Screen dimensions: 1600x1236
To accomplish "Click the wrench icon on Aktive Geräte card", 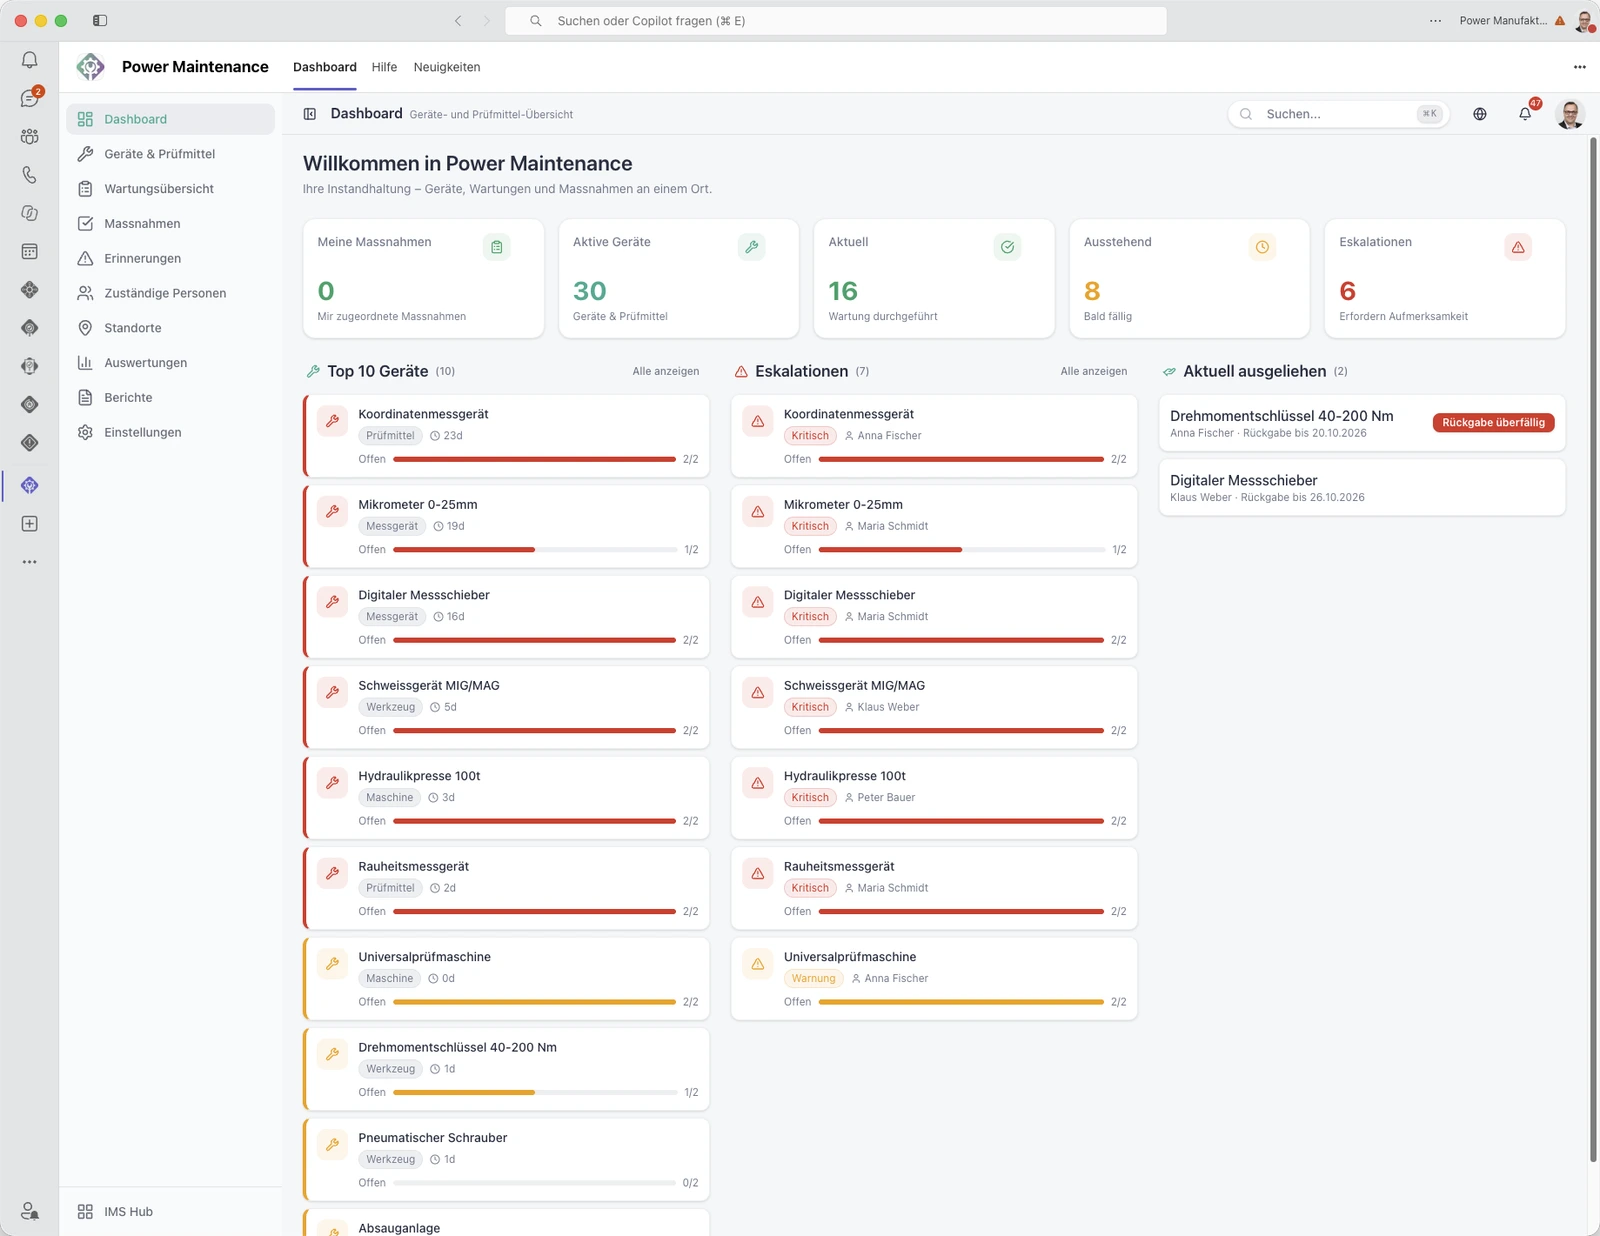I will 752,247.
